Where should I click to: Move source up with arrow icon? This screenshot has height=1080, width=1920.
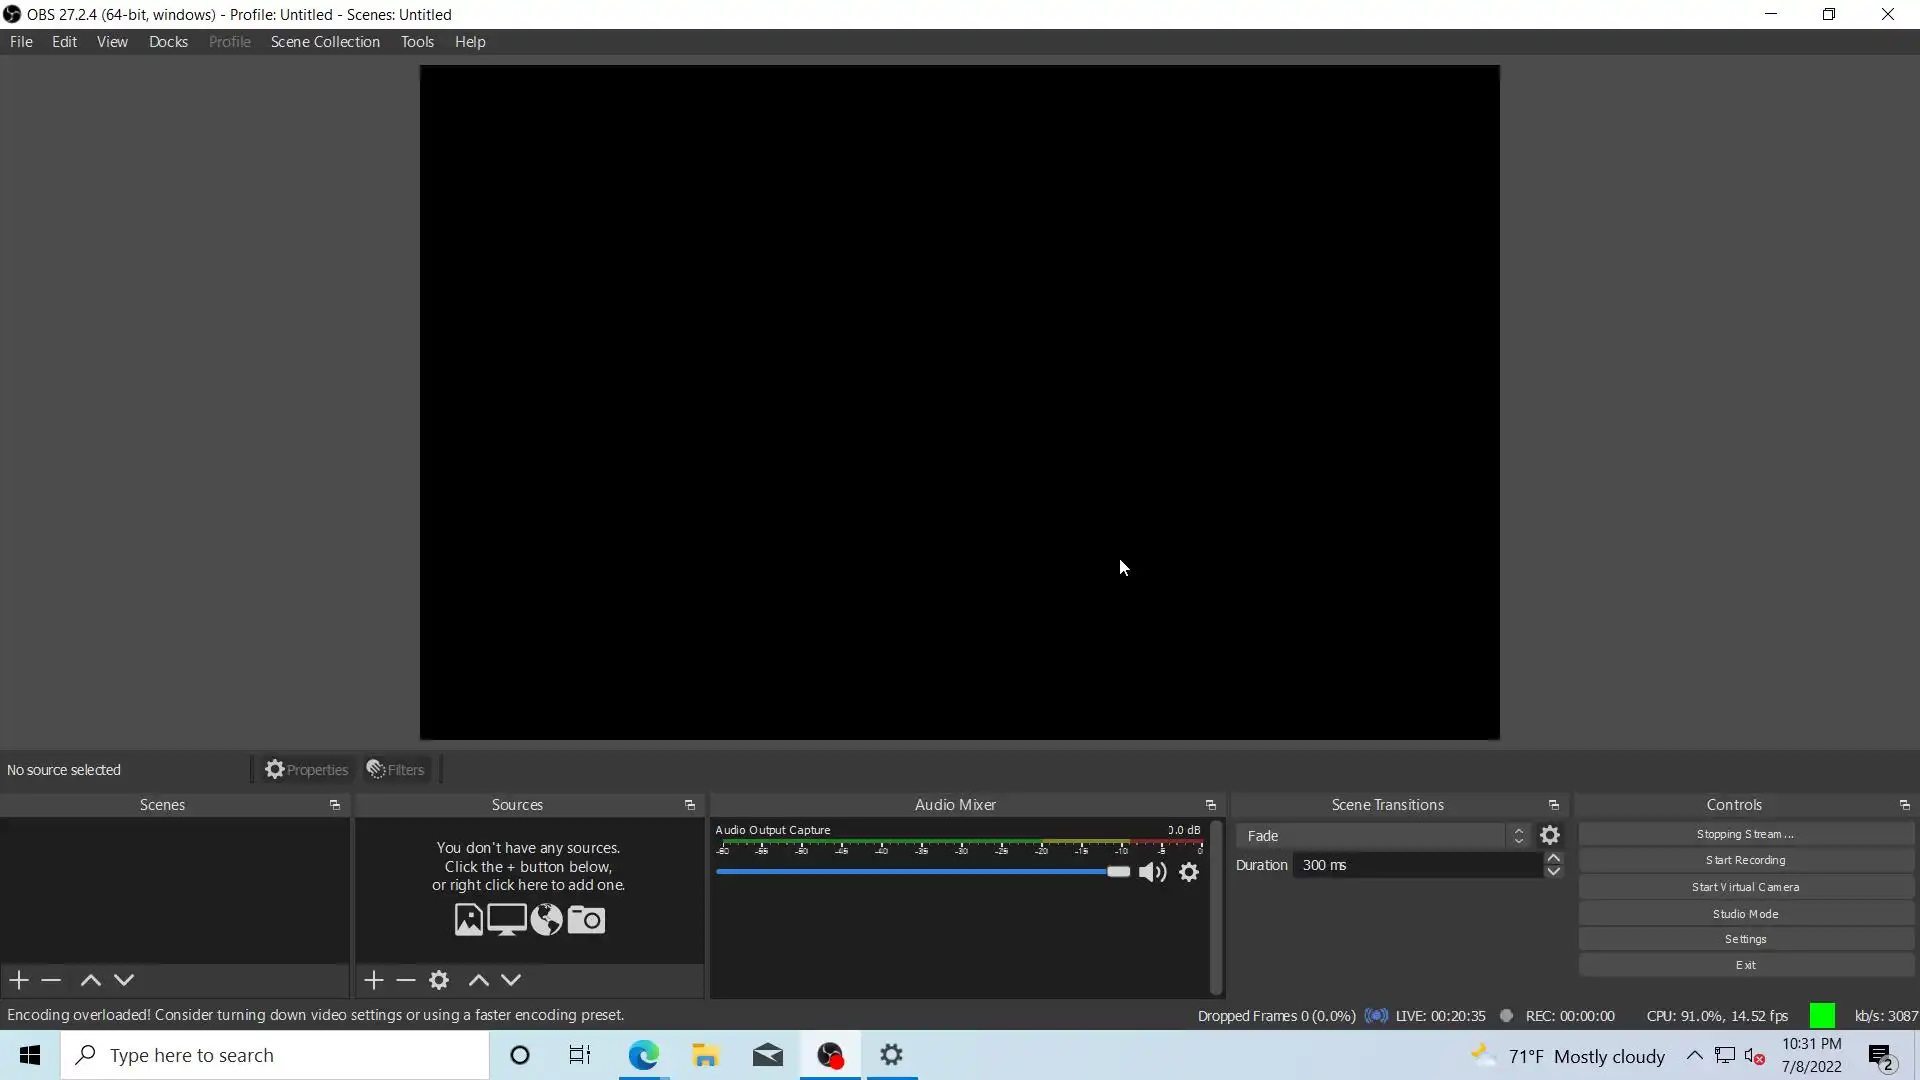click(478, 980)
